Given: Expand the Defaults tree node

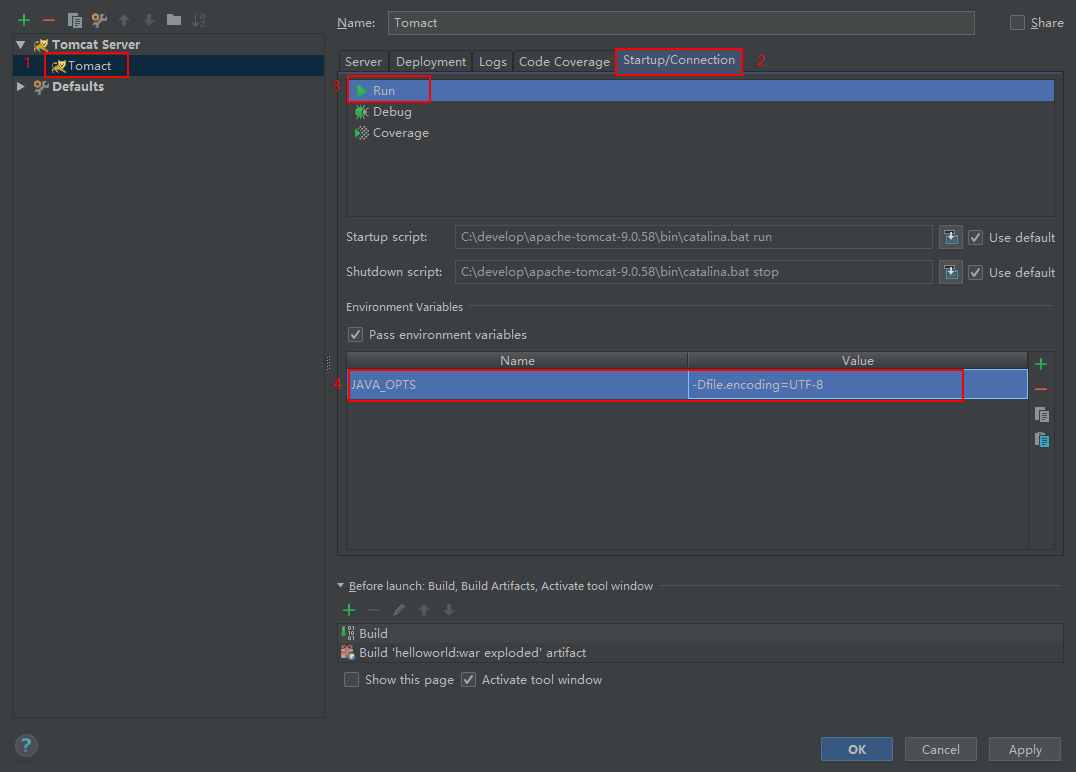Looking at the screenshot, I should (x=21, y=86).
